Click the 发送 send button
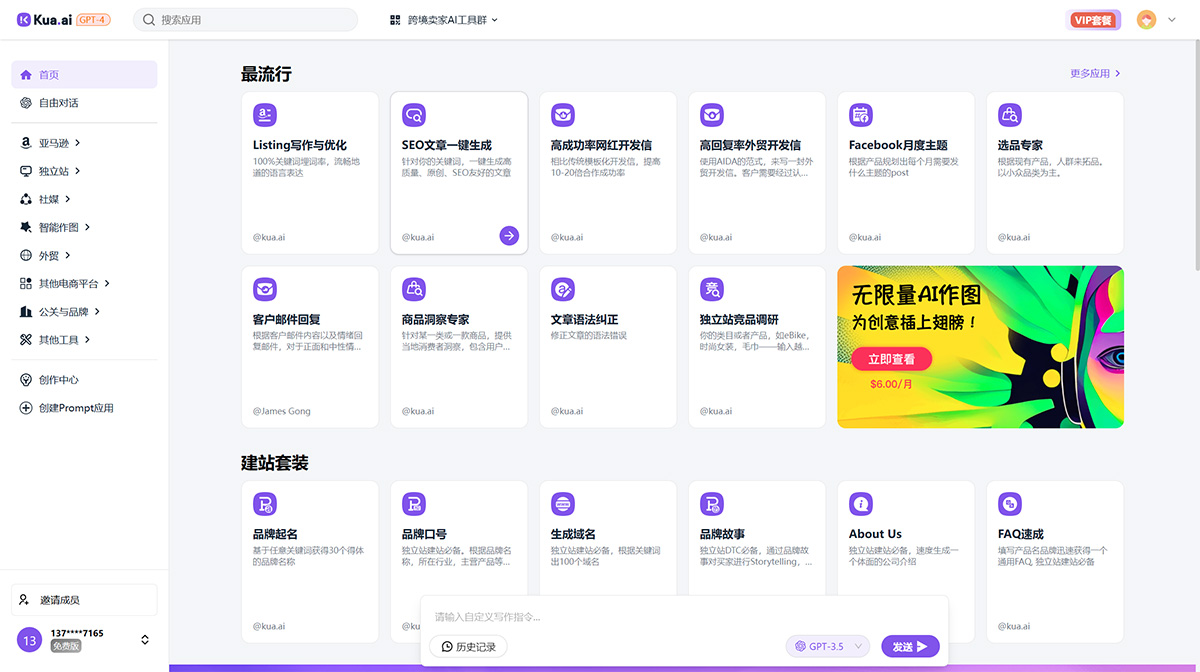Image resolution: width=1200 pixels, height=672 pixels. coord(909,646)
